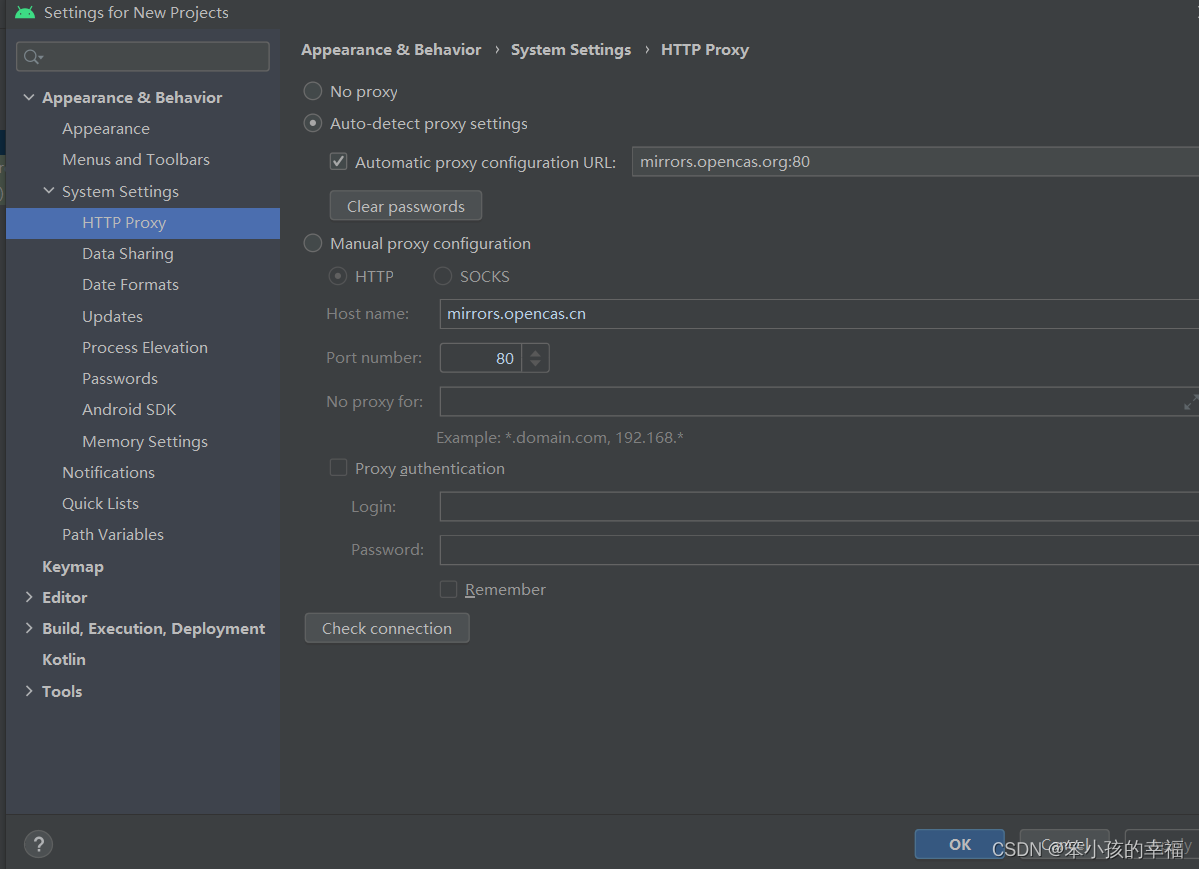
Task: Confirm settings with the OK button
Action: click(x=960, y=844)
